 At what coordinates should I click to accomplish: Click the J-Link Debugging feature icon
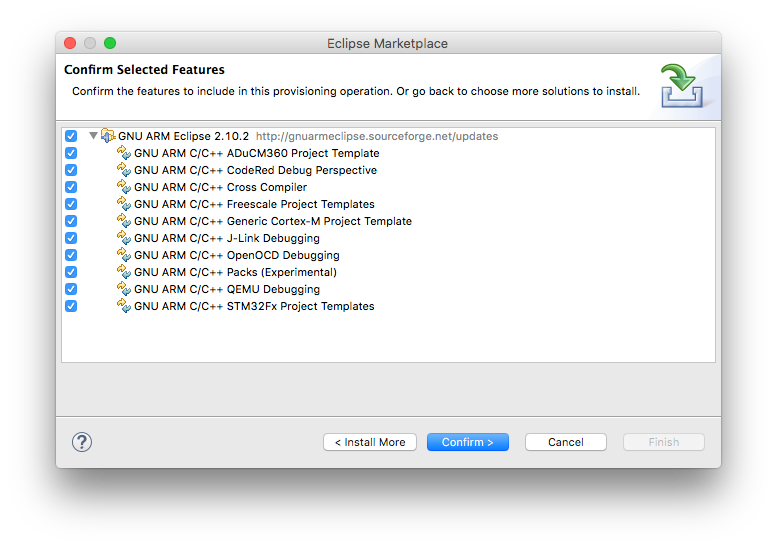coord(124,238)
